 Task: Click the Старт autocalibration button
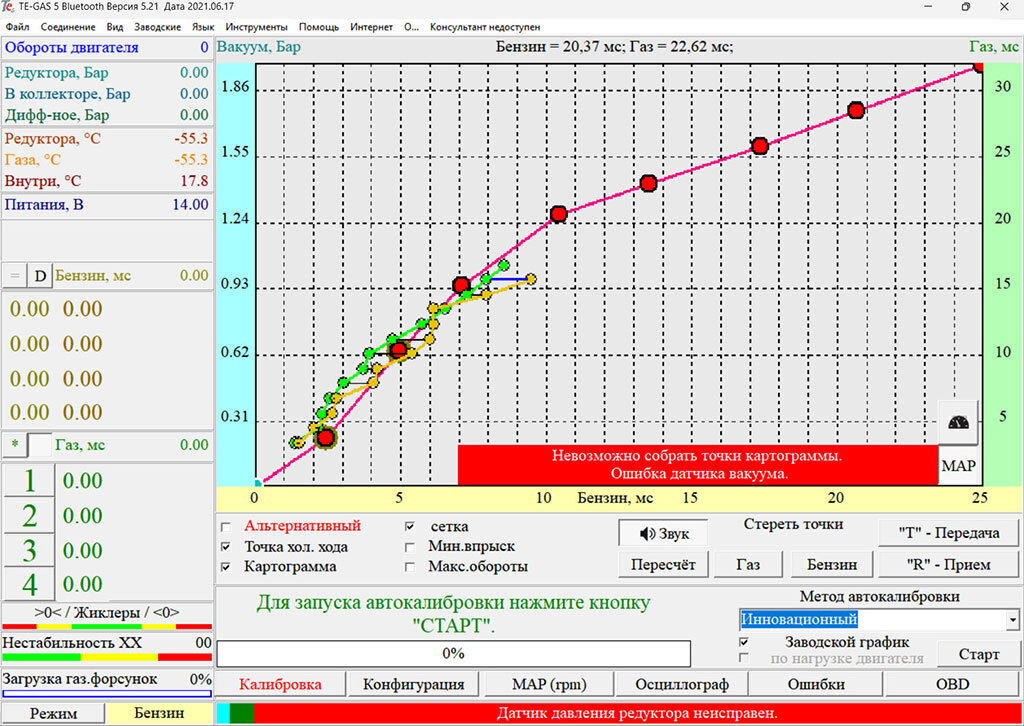[978, 654]
